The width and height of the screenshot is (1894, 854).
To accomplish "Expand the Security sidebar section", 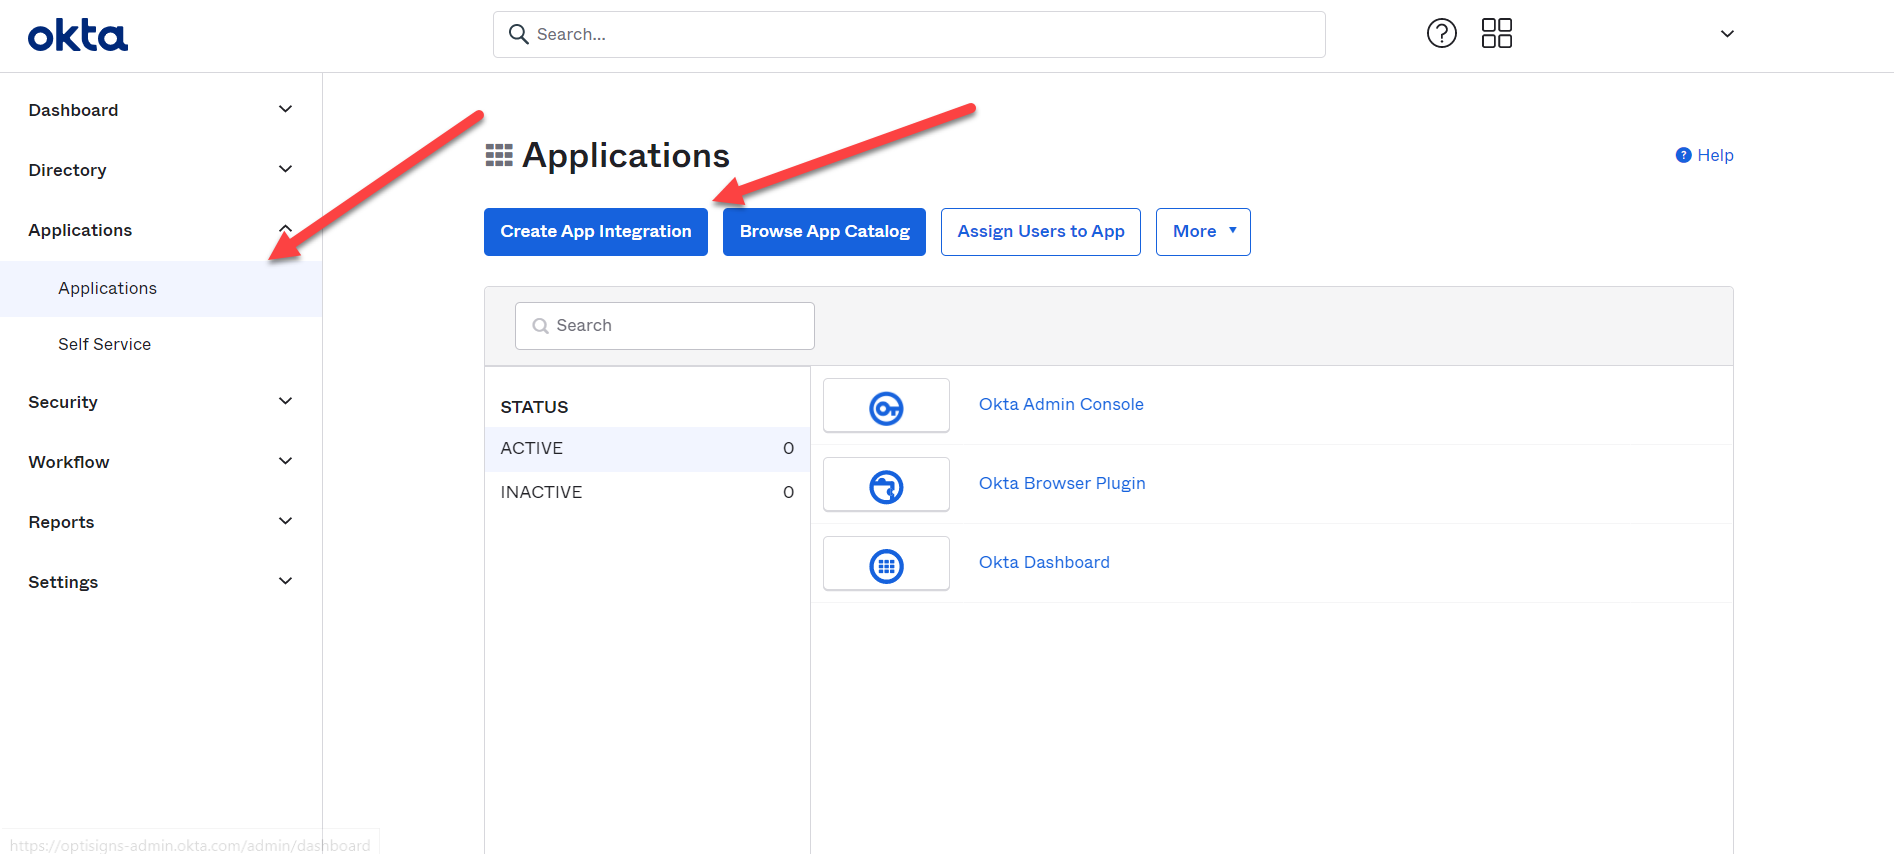I will (x=285, y=402).
